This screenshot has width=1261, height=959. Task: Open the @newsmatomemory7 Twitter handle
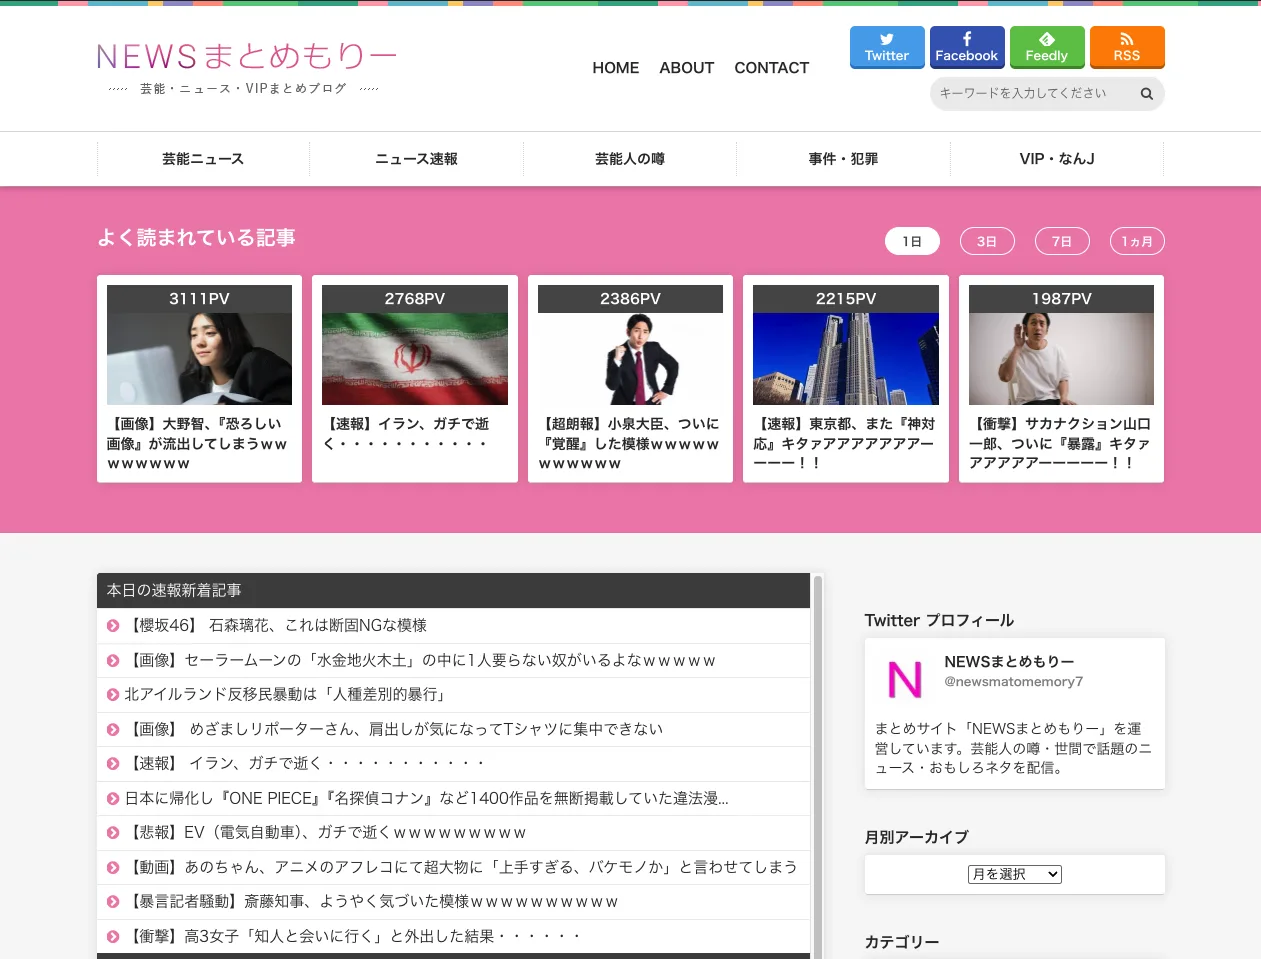(x=1014, y=682)
